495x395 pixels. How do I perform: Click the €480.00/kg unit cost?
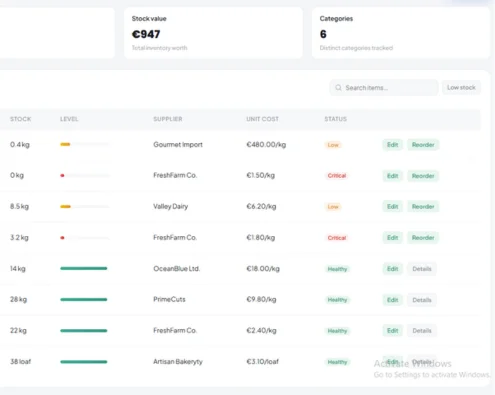click(x=266, y=145)
